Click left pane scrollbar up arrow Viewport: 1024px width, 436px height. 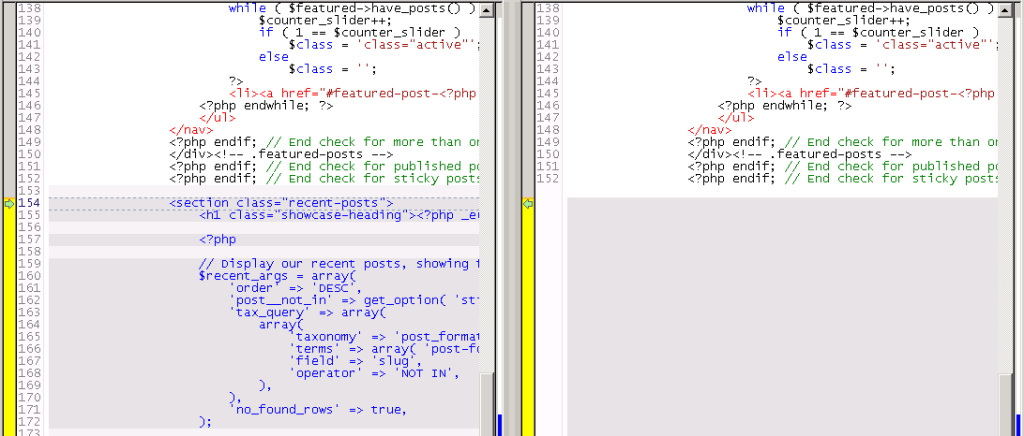pos(486,10)
